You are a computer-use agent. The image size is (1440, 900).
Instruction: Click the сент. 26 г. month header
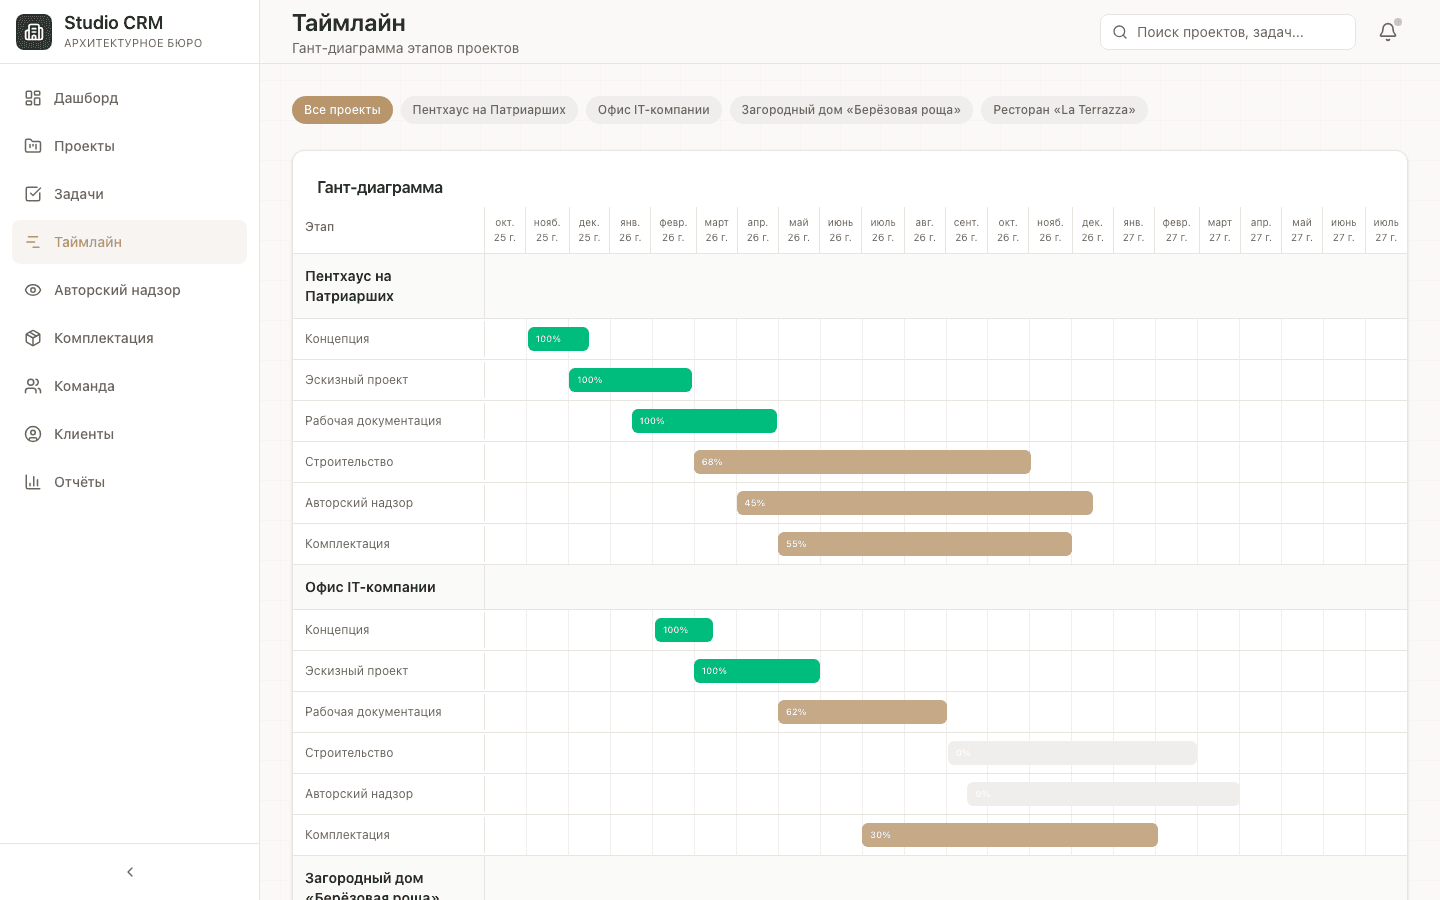(x=966, y=230)
